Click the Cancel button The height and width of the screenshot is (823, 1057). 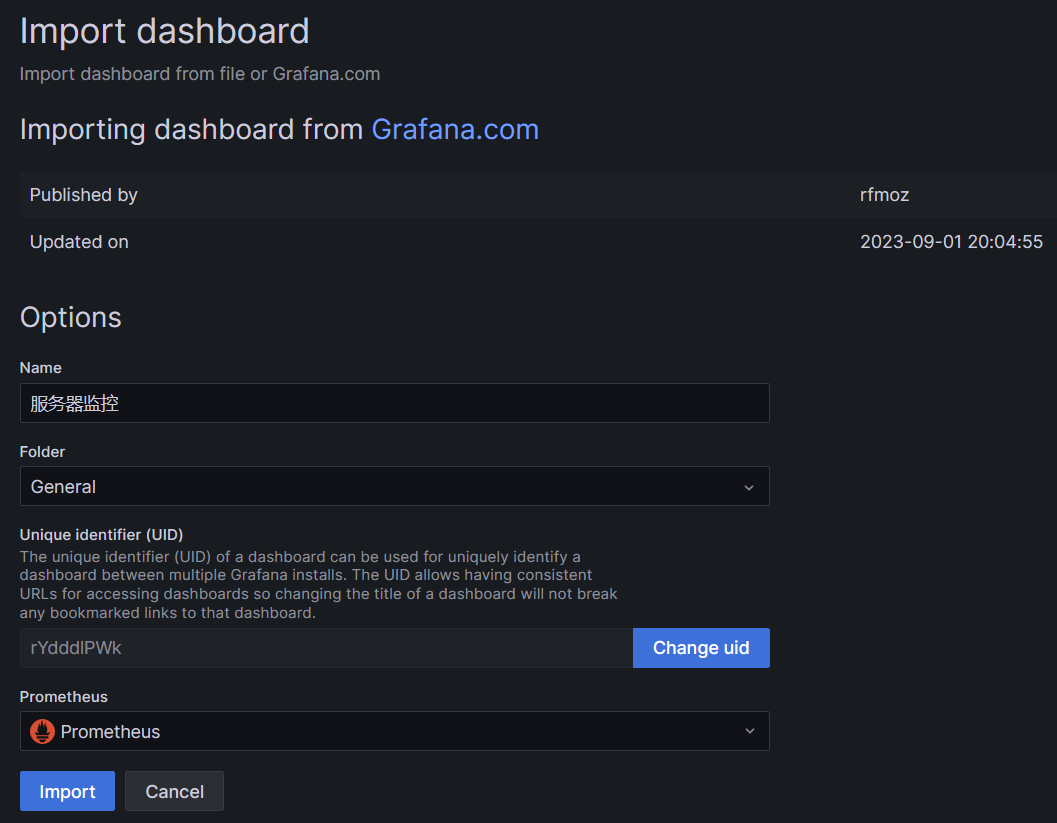click(174, 791)
